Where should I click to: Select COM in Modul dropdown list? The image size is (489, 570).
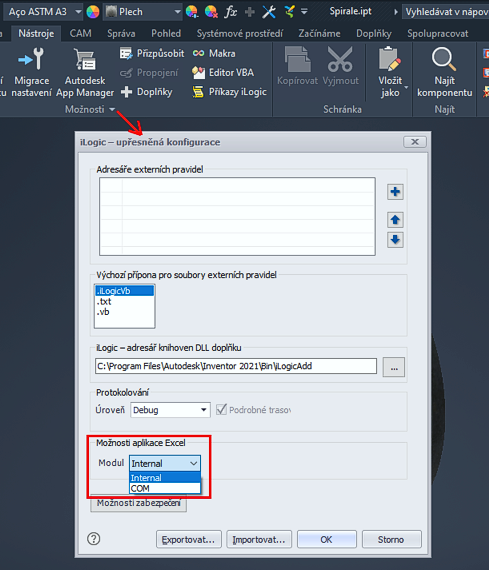165,488
